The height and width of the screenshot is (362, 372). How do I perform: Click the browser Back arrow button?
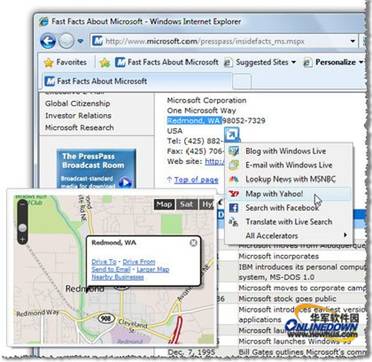click(48, 41)
